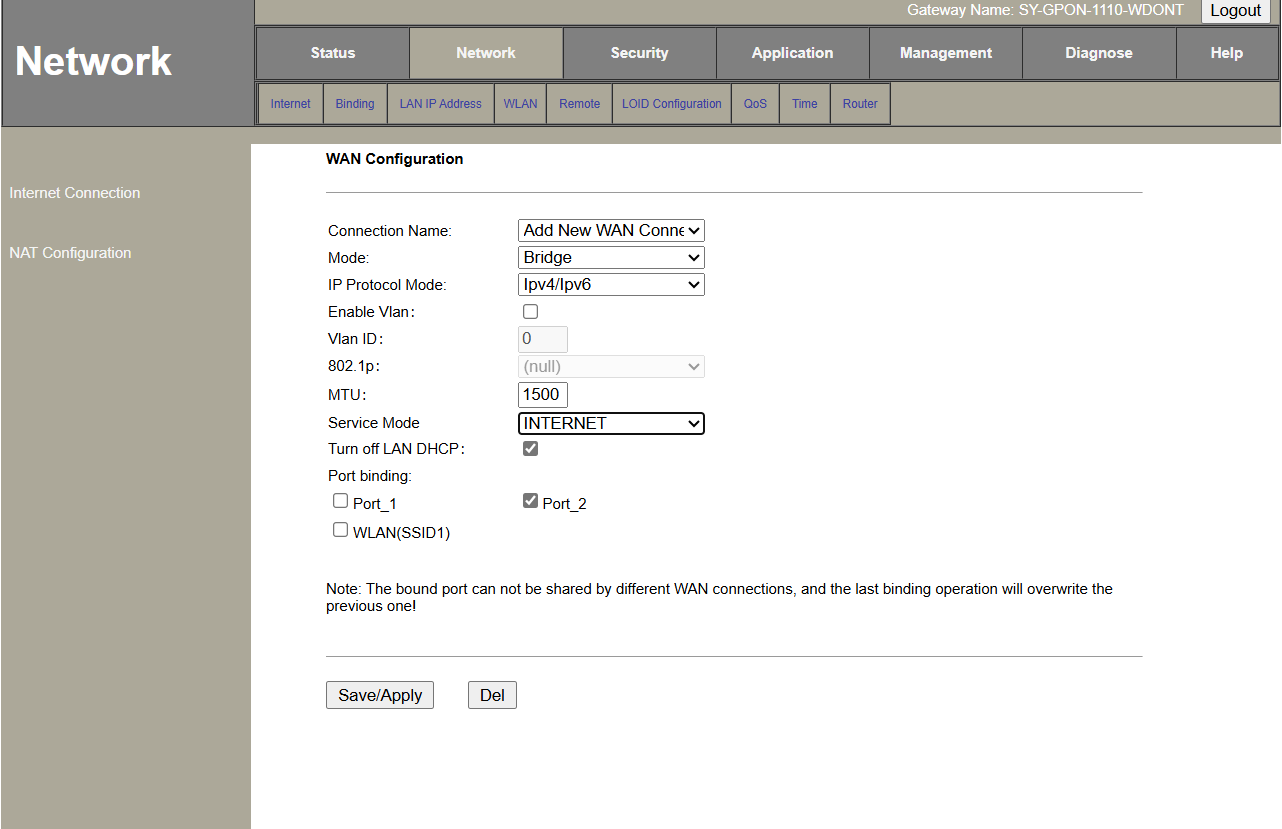Open the Service Mode dropdown
The width and height of the screenshot is (1282, 829).
coord(611,423)
